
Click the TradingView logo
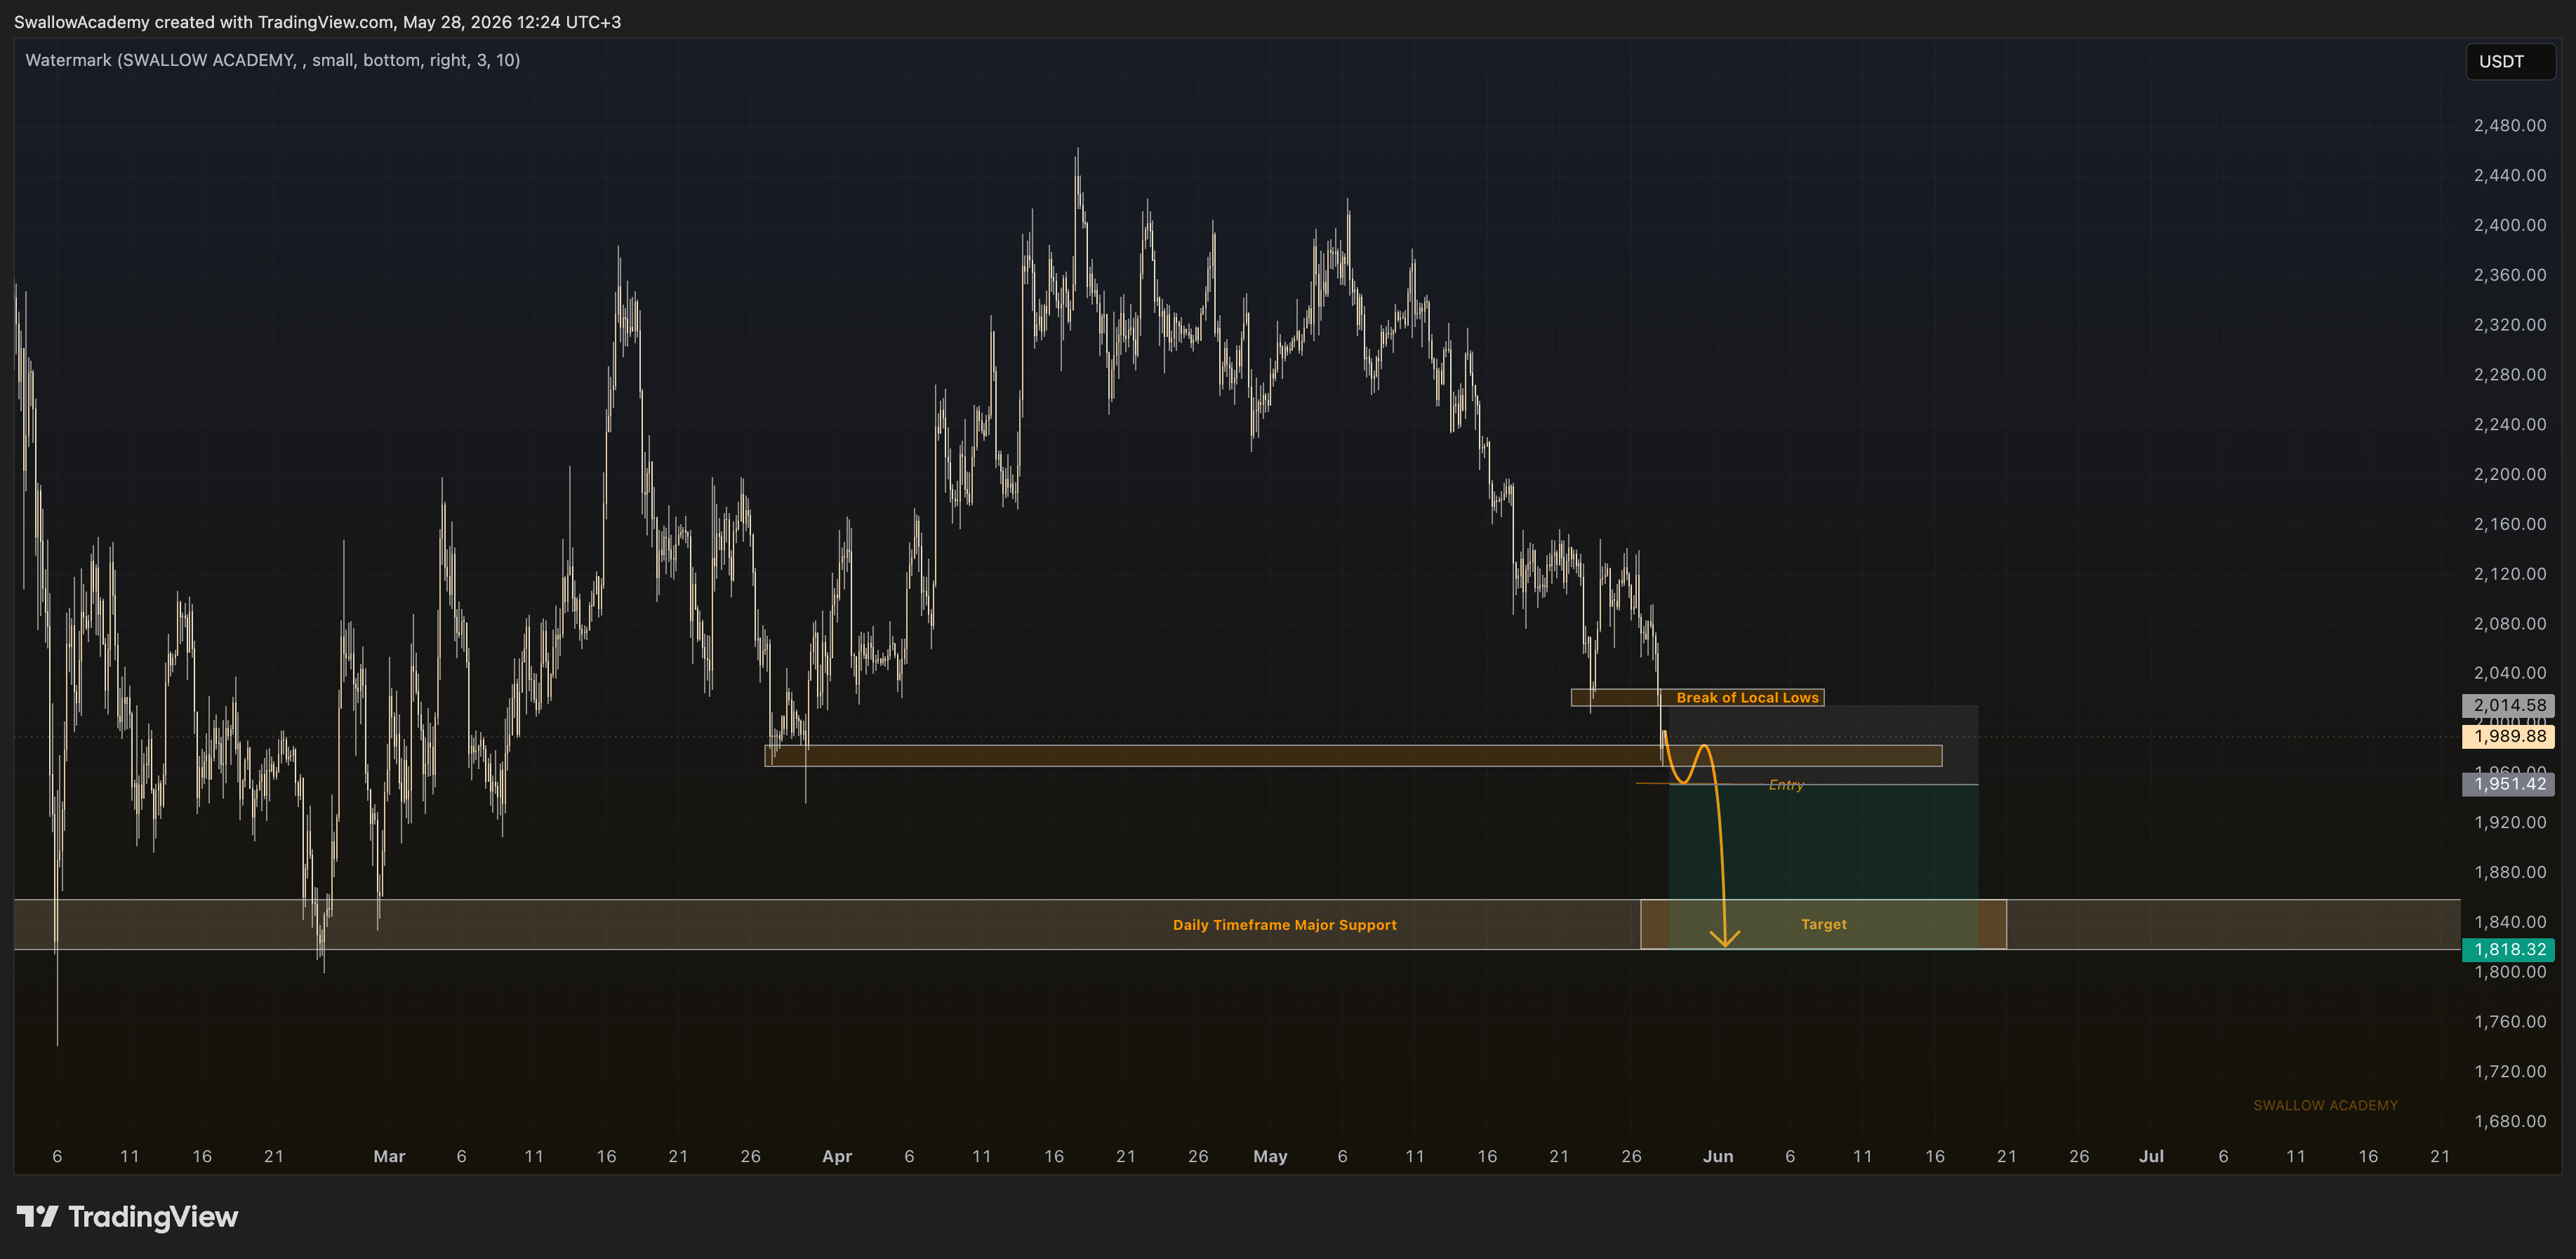click(127, 1216)
